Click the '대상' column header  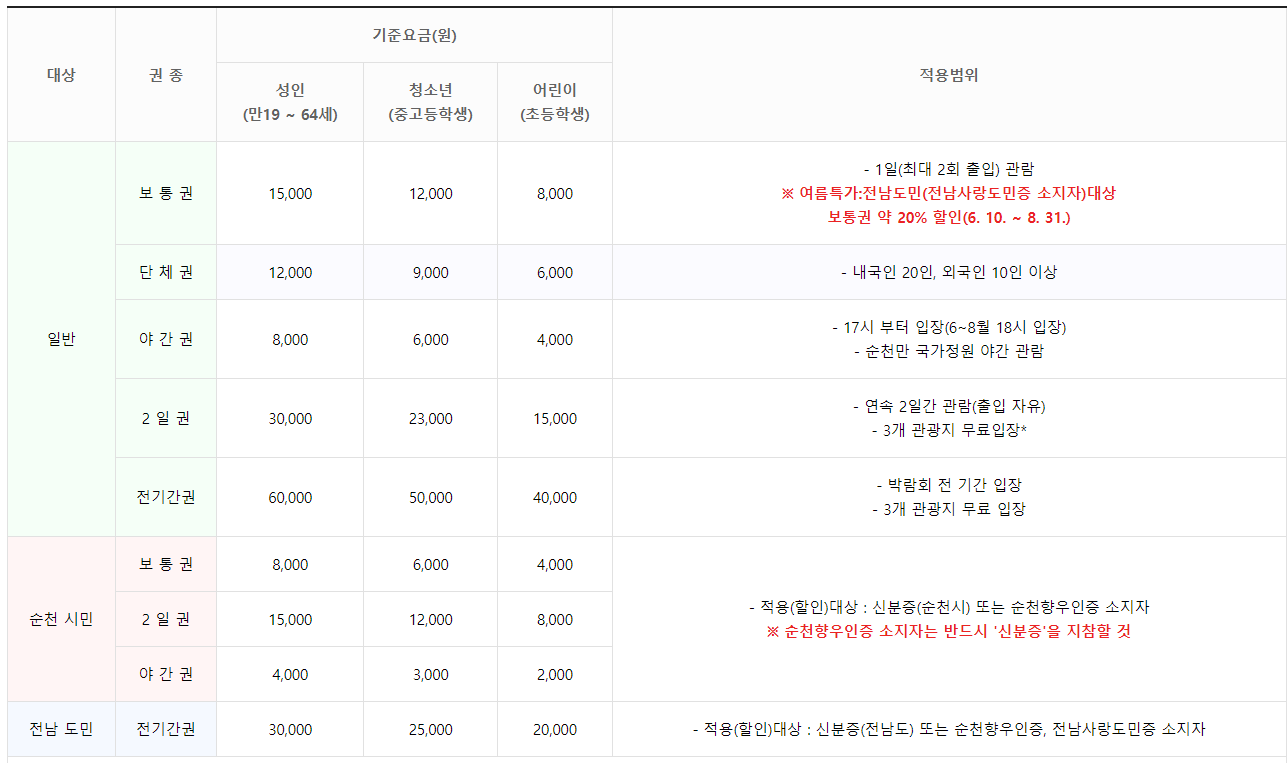click(61, 75)
